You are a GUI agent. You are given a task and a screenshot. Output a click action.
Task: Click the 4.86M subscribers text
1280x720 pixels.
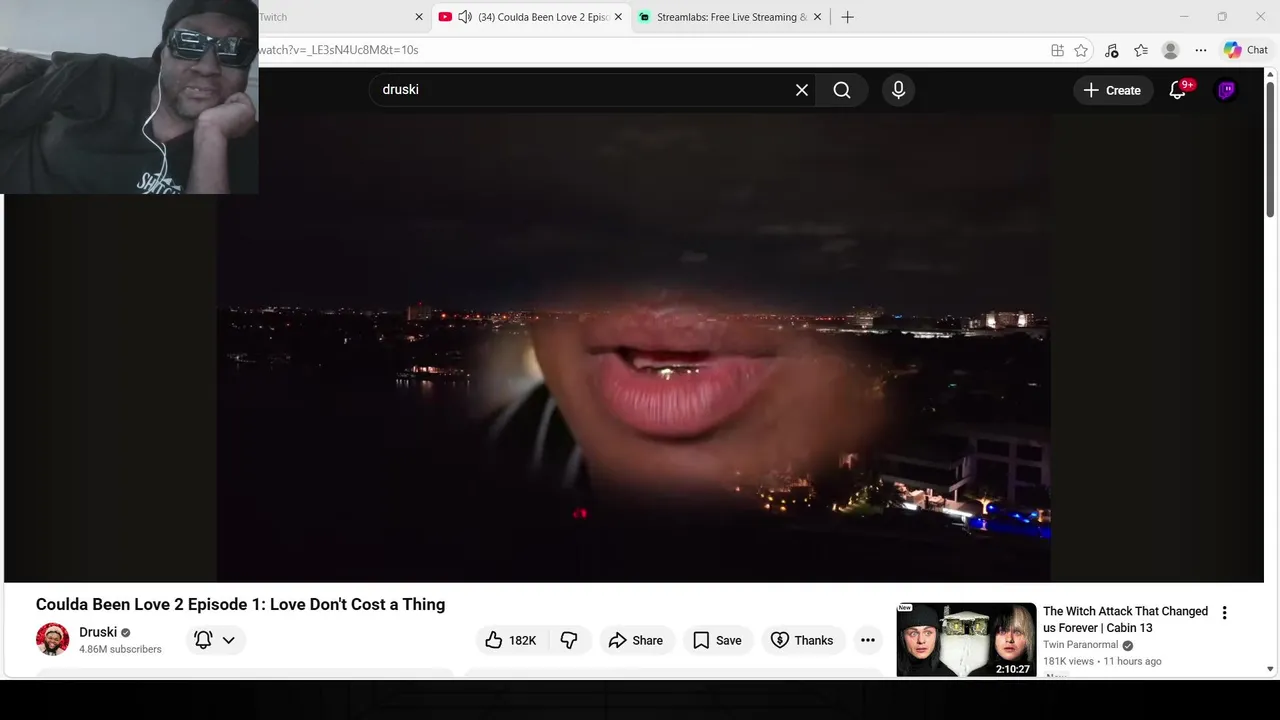click(x=120, y=649)
